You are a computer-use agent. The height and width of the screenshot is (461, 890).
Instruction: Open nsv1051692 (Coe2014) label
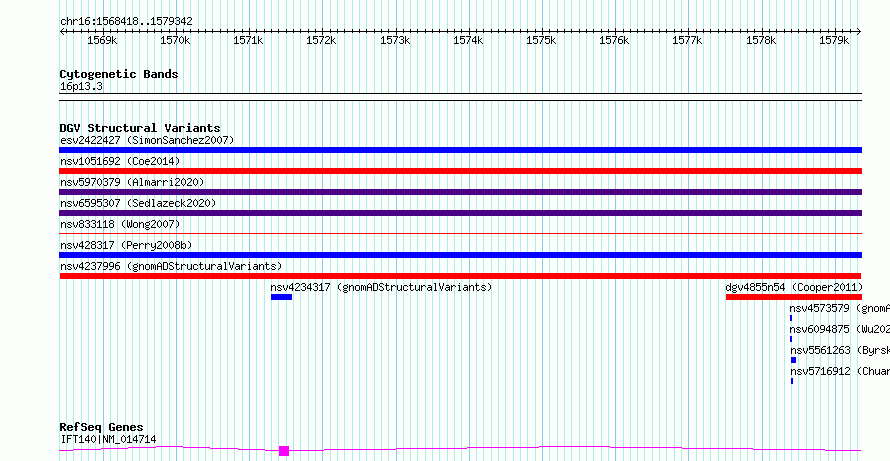[120, 161]
